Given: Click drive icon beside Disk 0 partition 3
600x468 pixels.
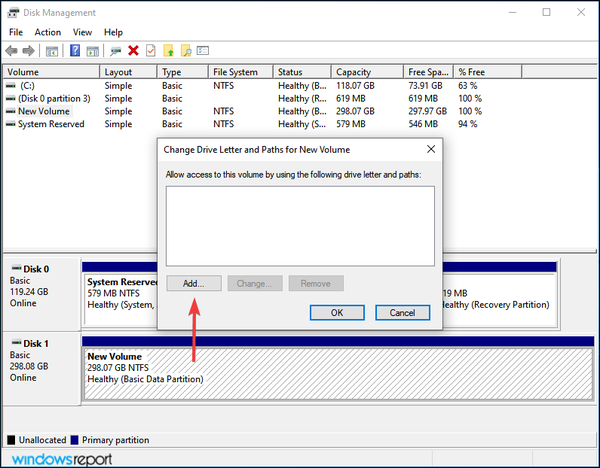Looking at the screenshot, I should tap(11, 98).
